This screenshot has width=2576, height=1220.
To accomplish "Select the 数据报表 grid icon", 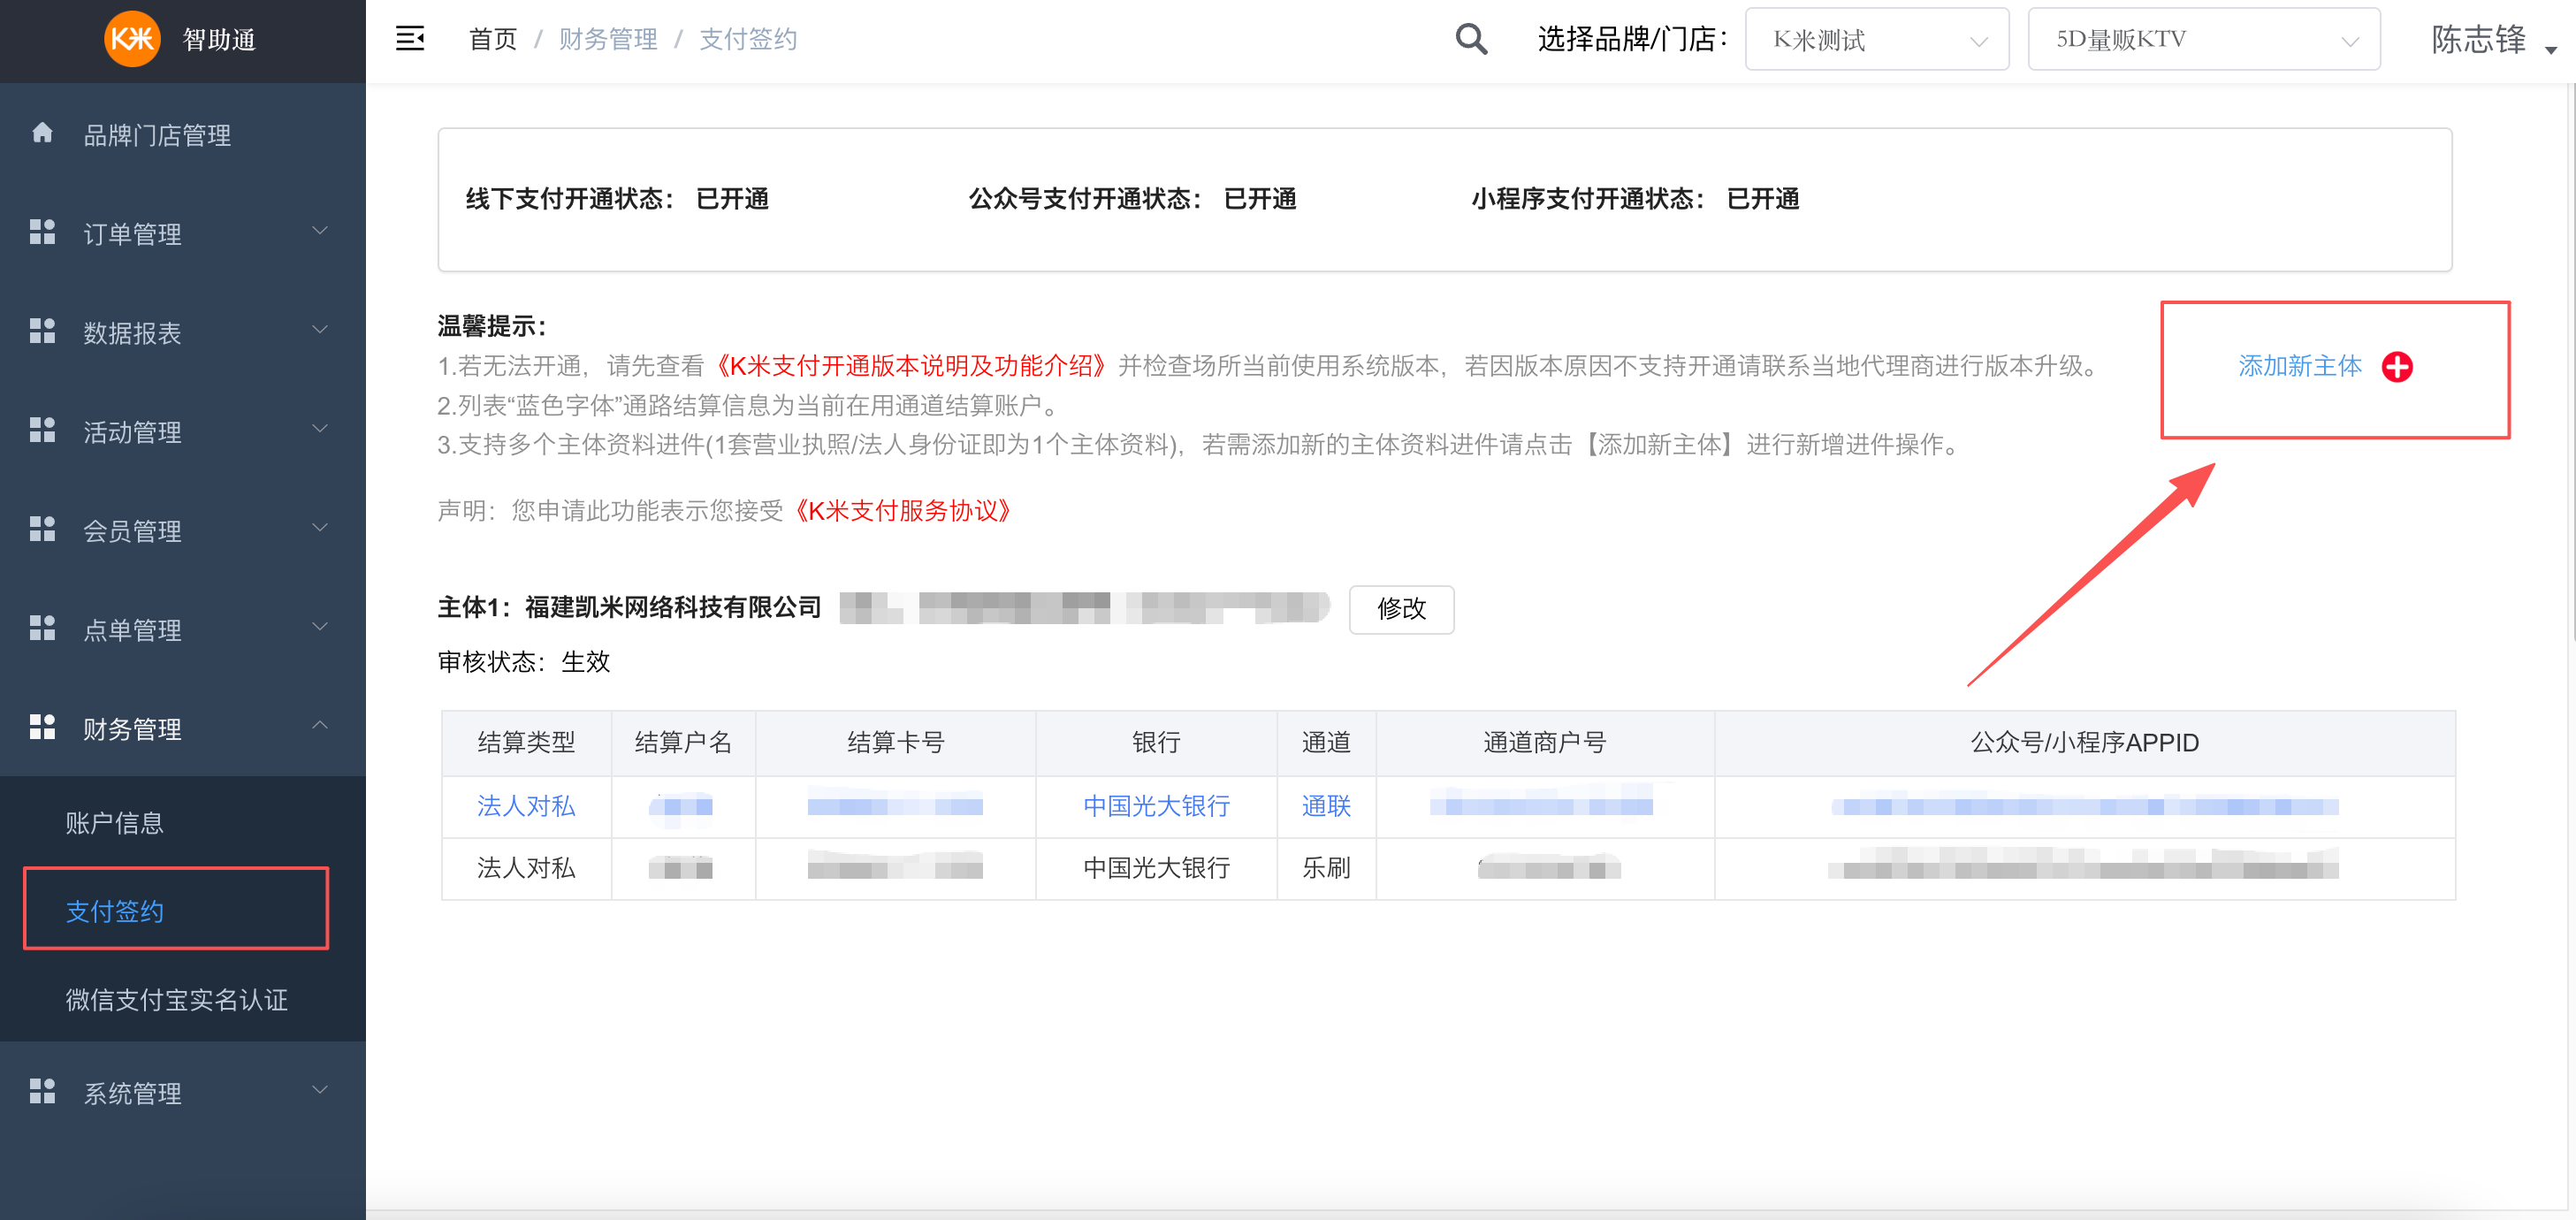I will (42, 331).
